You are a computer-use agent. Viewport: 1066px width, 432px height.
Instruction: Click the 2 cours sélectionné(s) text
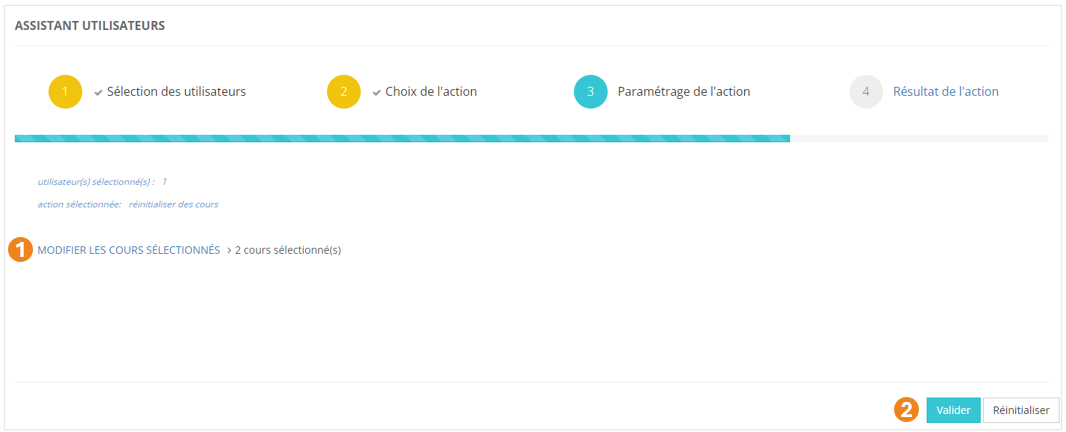click(x=288, y=250)
